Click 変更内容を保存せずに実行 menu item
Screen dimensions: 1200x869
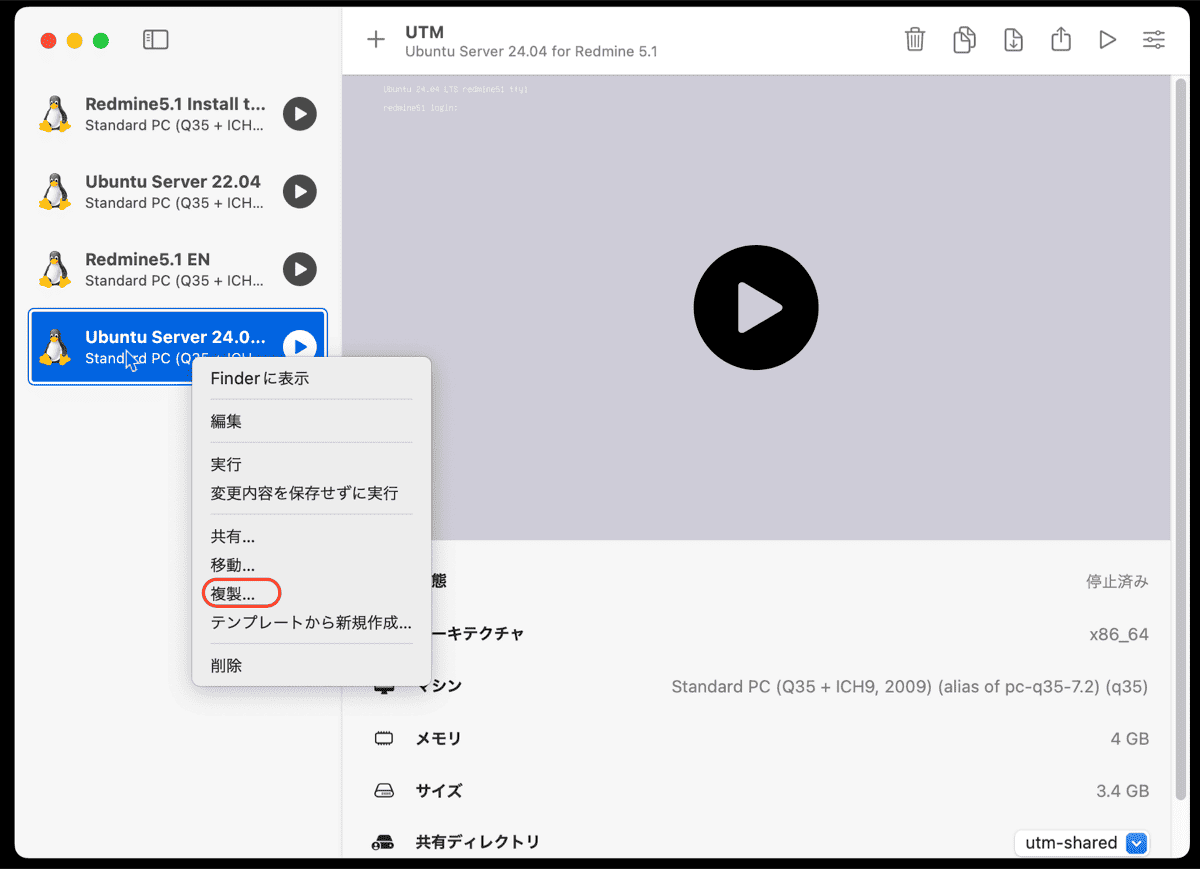coord(304,493)
